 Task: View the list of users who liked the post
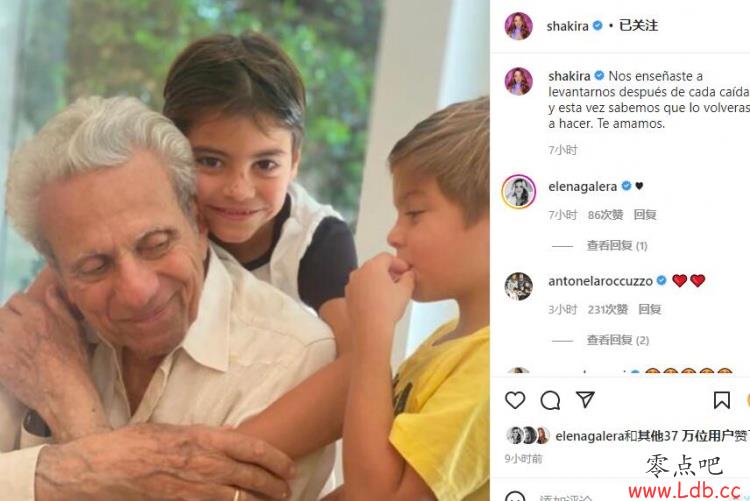click(651, 436)
